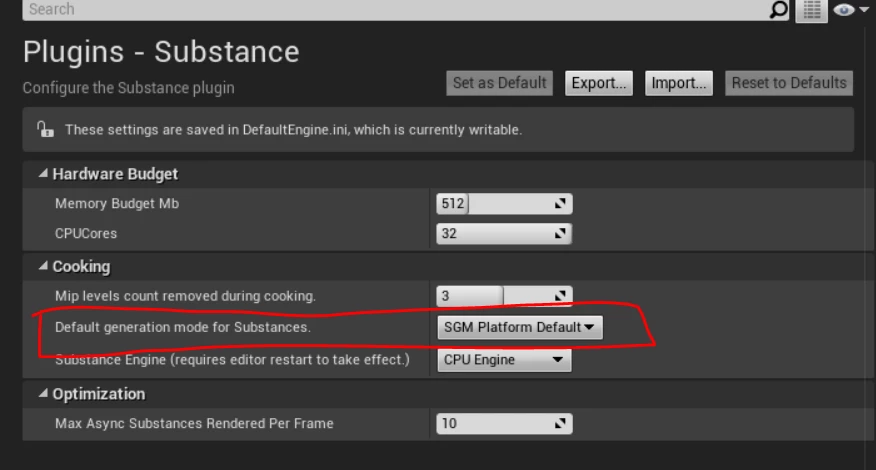The height and width of the screenshot is (470, 876).
Task: Click the DefaultEngine.ini writable notice text
Action: 293,130
